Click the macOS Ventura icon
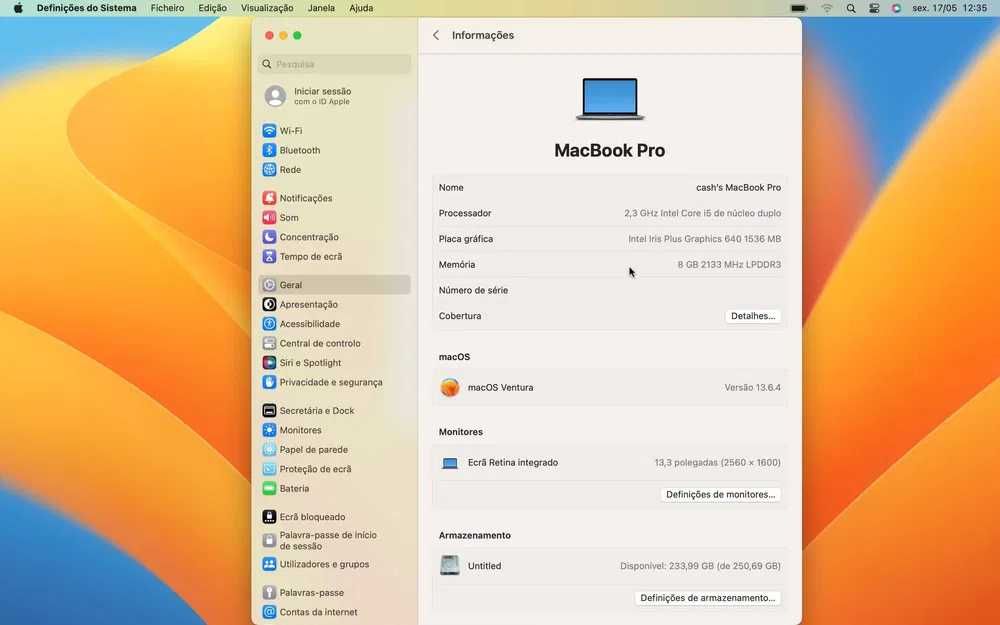This screenshot has width=1000, height=625. pyautogui.click(x=450, y=387)
